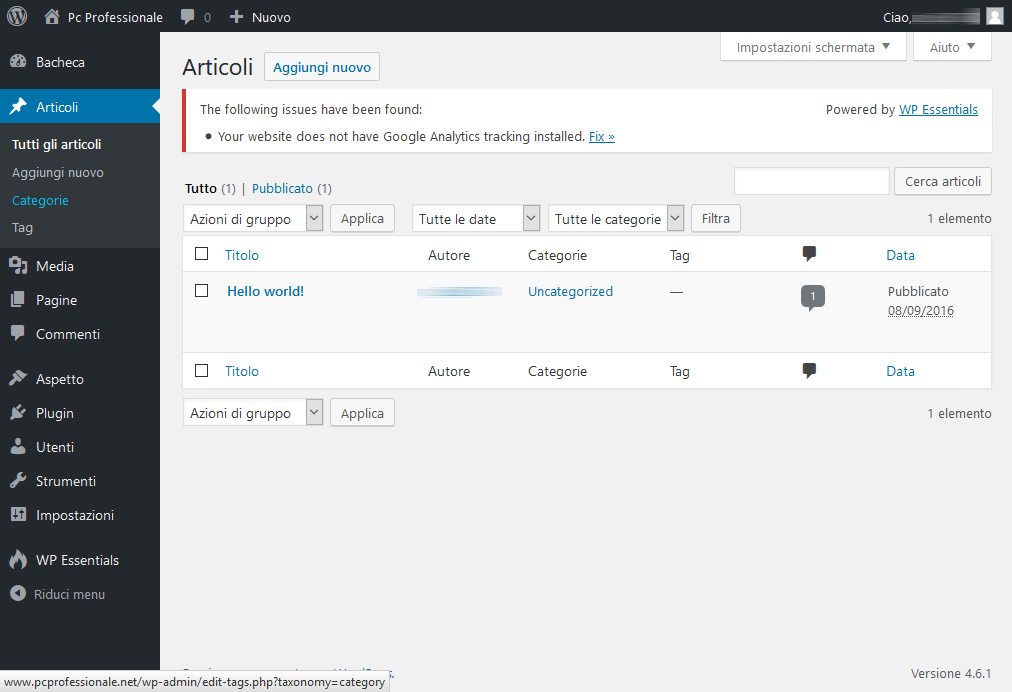Click the Bacheca dashboard icon
This screenshot has width=1012, height=692.
tap(18, 62)
